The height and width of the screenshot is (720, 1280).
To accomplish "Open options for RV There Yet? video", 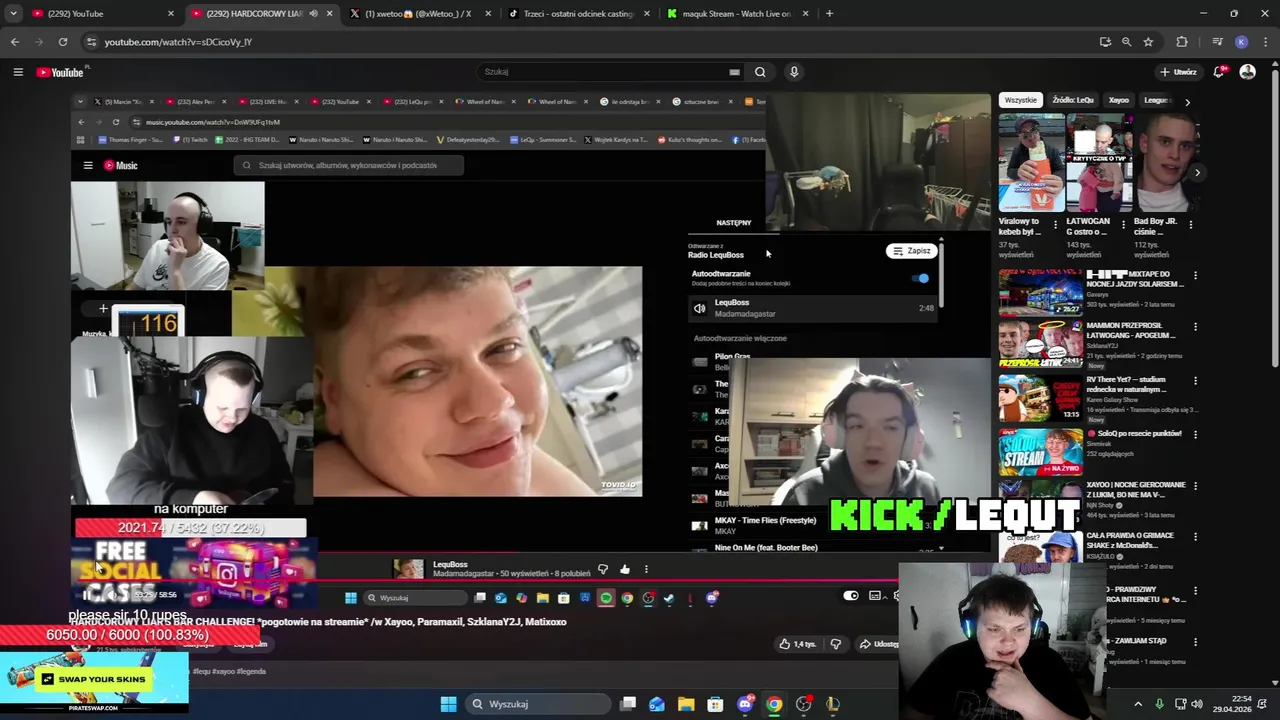I will point(1195,381).
